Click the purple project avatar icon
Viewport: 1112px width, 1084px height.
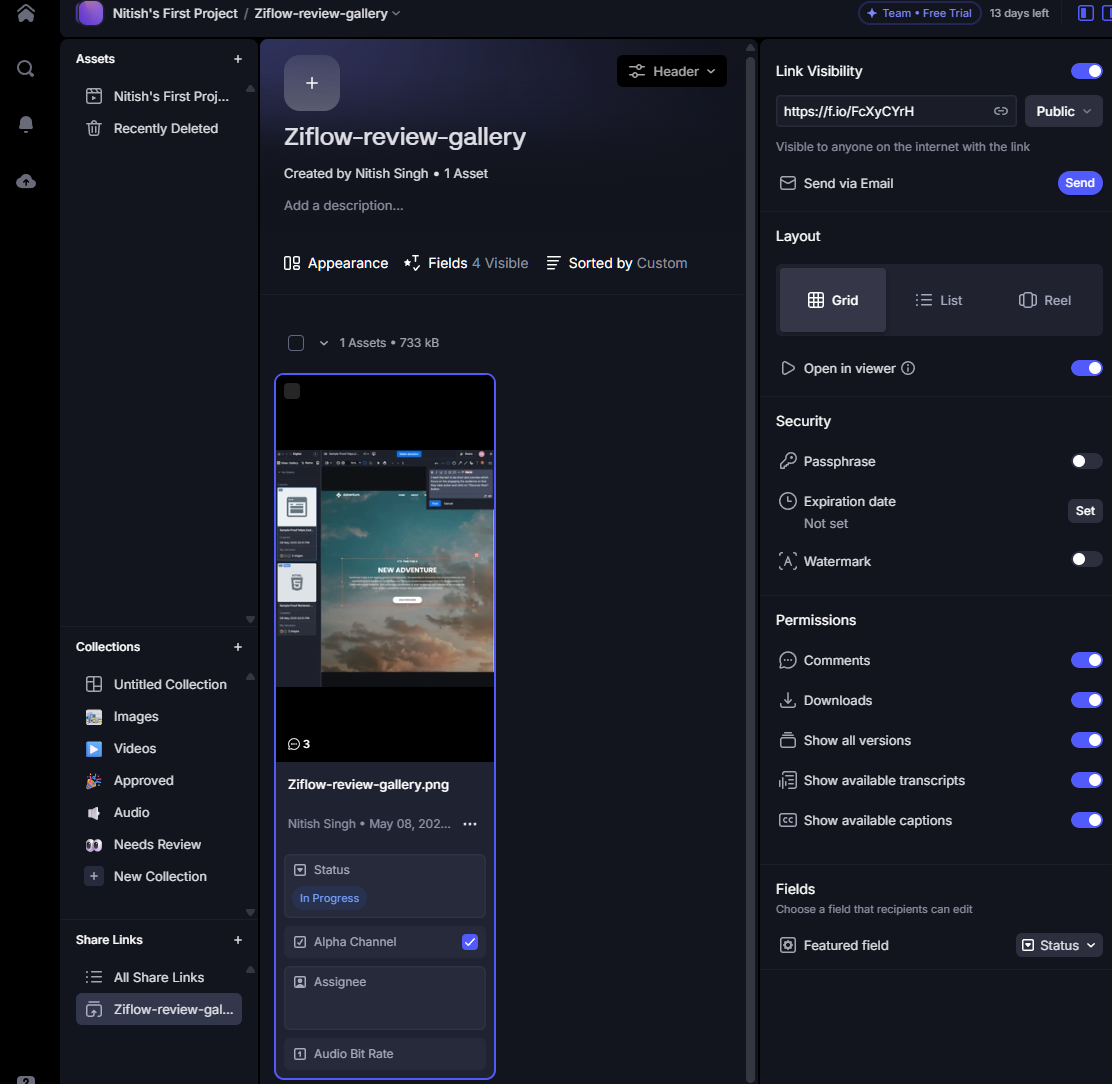click(x=90, y=13)
